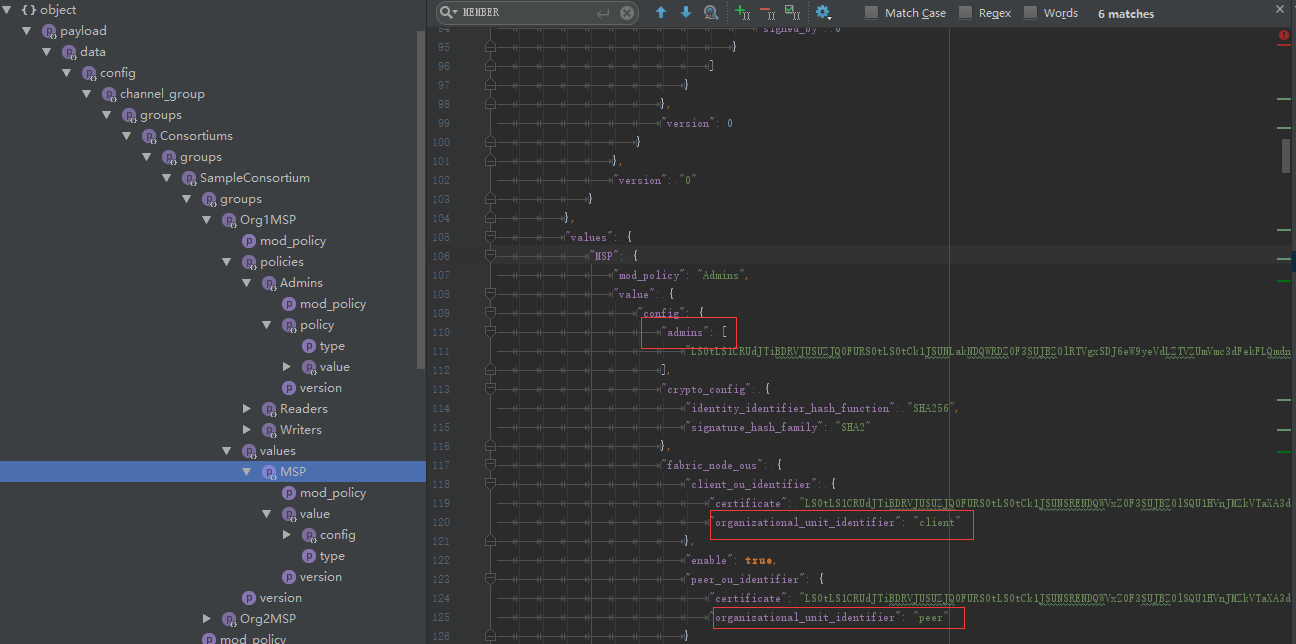Click the property icon beside SampleConsortium

(x=189, y=178)
